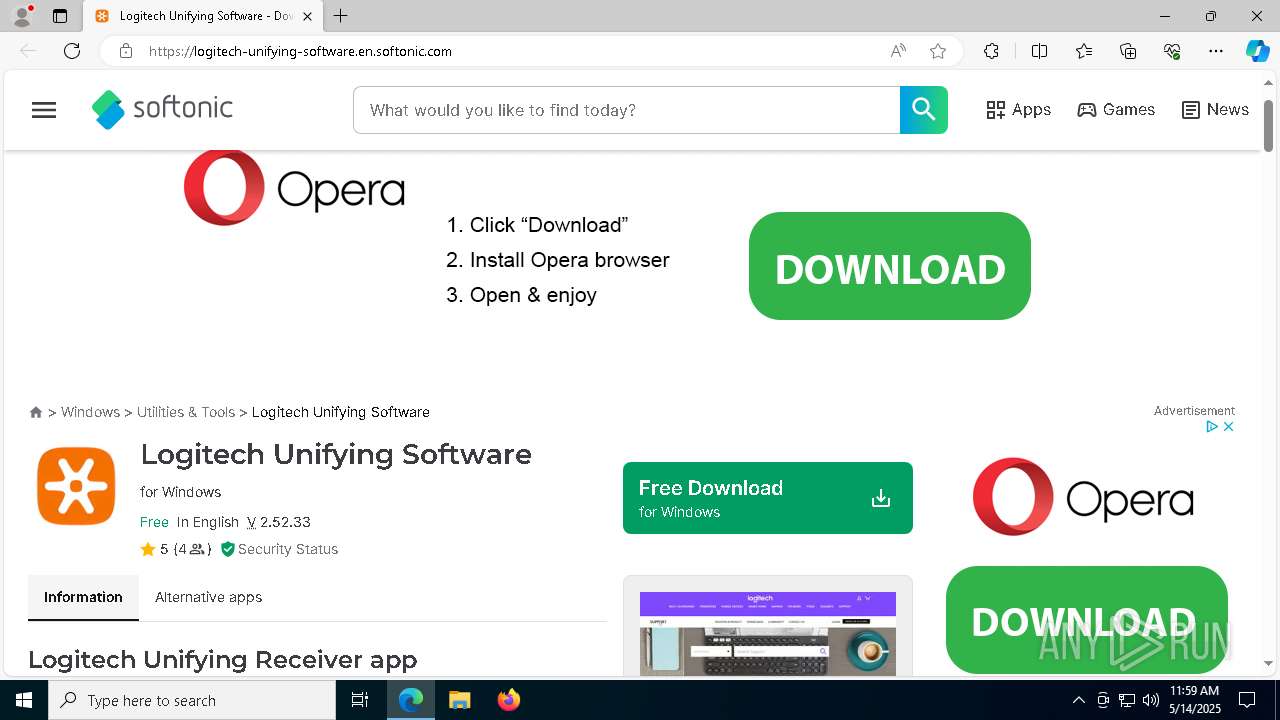Show hidden system tray icons
Viewport: 1280px width, 720px height.
click(x=1078, y=700)
